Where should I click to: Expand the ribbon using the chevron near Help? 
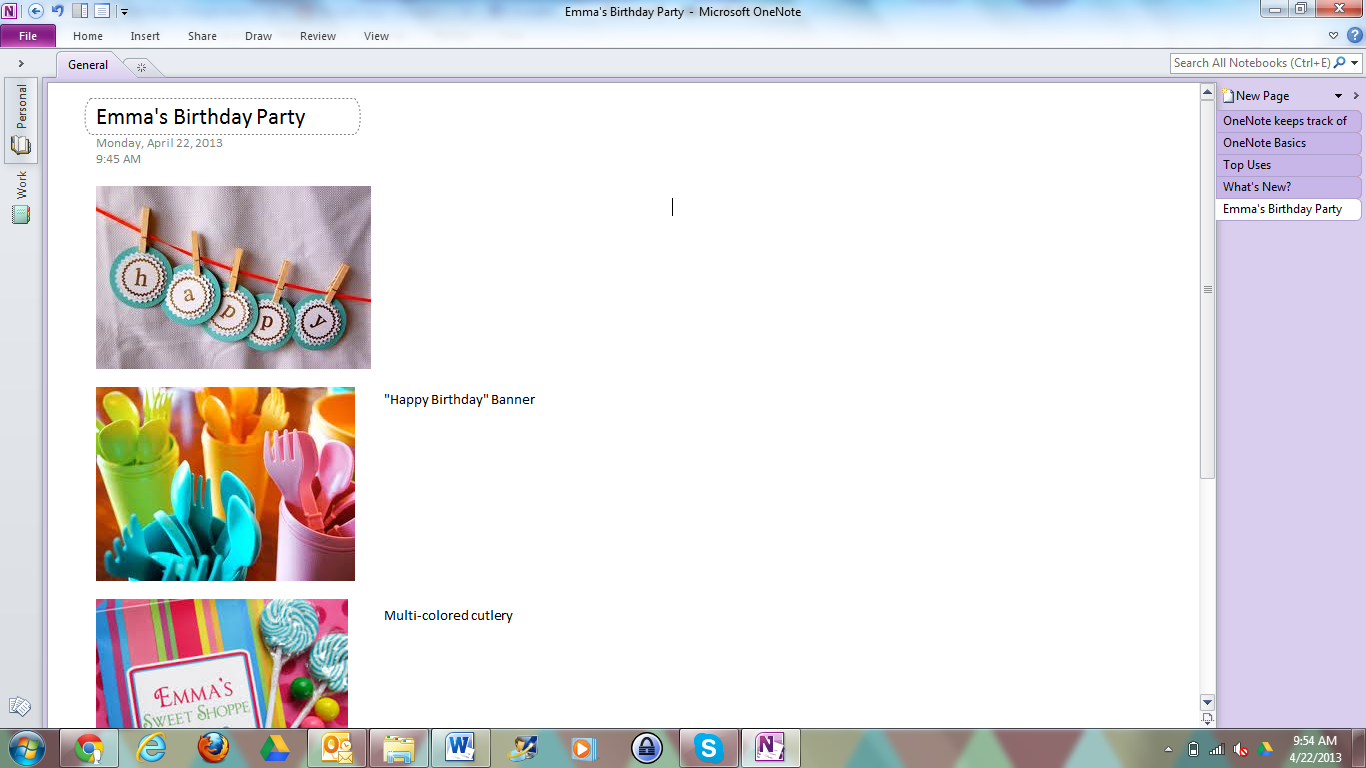pos(1333,35)
